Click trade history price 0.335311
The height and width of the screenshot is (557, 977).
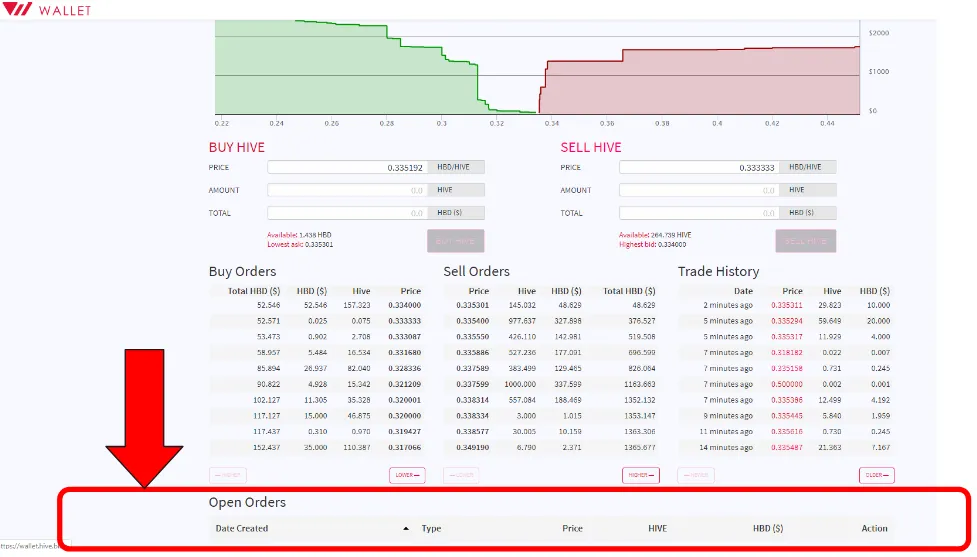(786, 305)
